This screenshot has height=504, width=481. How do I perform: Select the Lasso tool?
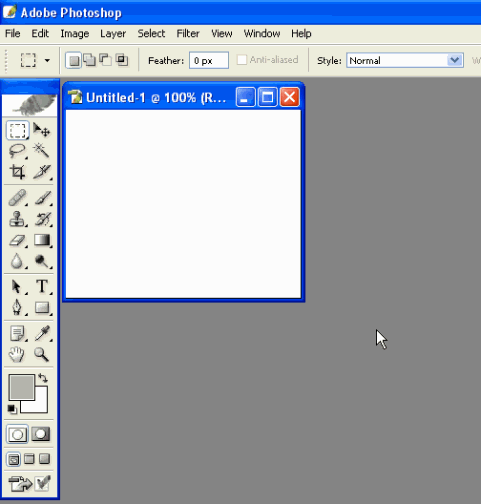[x=17, y=151]
